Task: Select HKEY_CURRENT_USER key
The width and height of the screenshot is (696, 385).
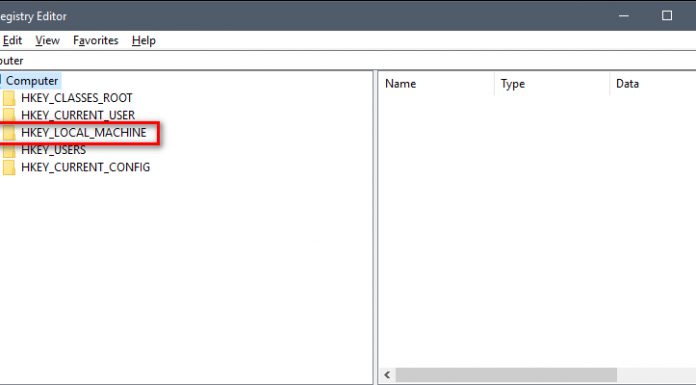Action: 78,115
